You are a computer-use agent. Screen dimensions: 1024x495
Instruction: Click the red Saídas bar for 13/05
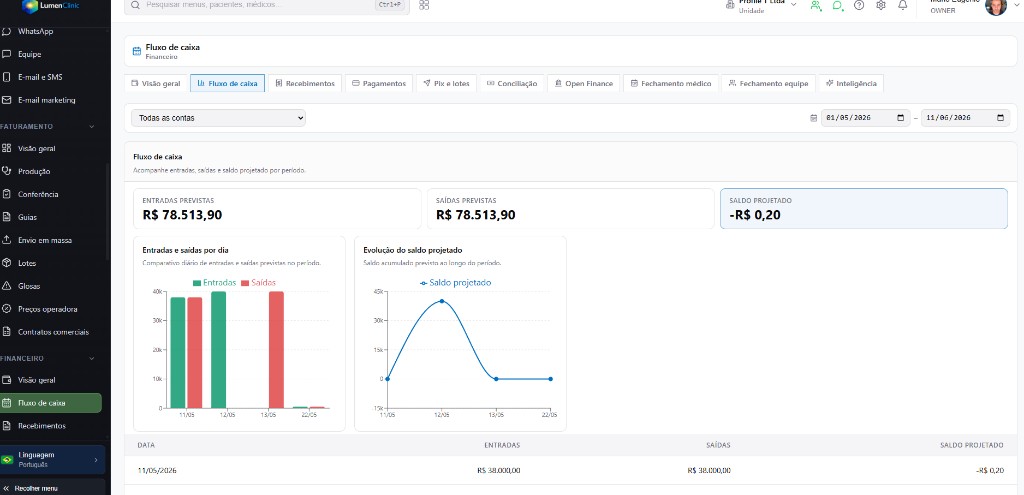click(x=276, y=349)
